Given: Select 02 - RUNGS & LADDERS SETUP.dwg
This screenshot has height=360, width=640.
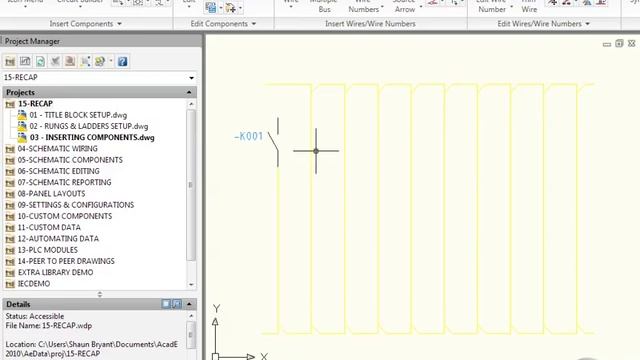Looking at the screenshot, I should coord(89,126).
